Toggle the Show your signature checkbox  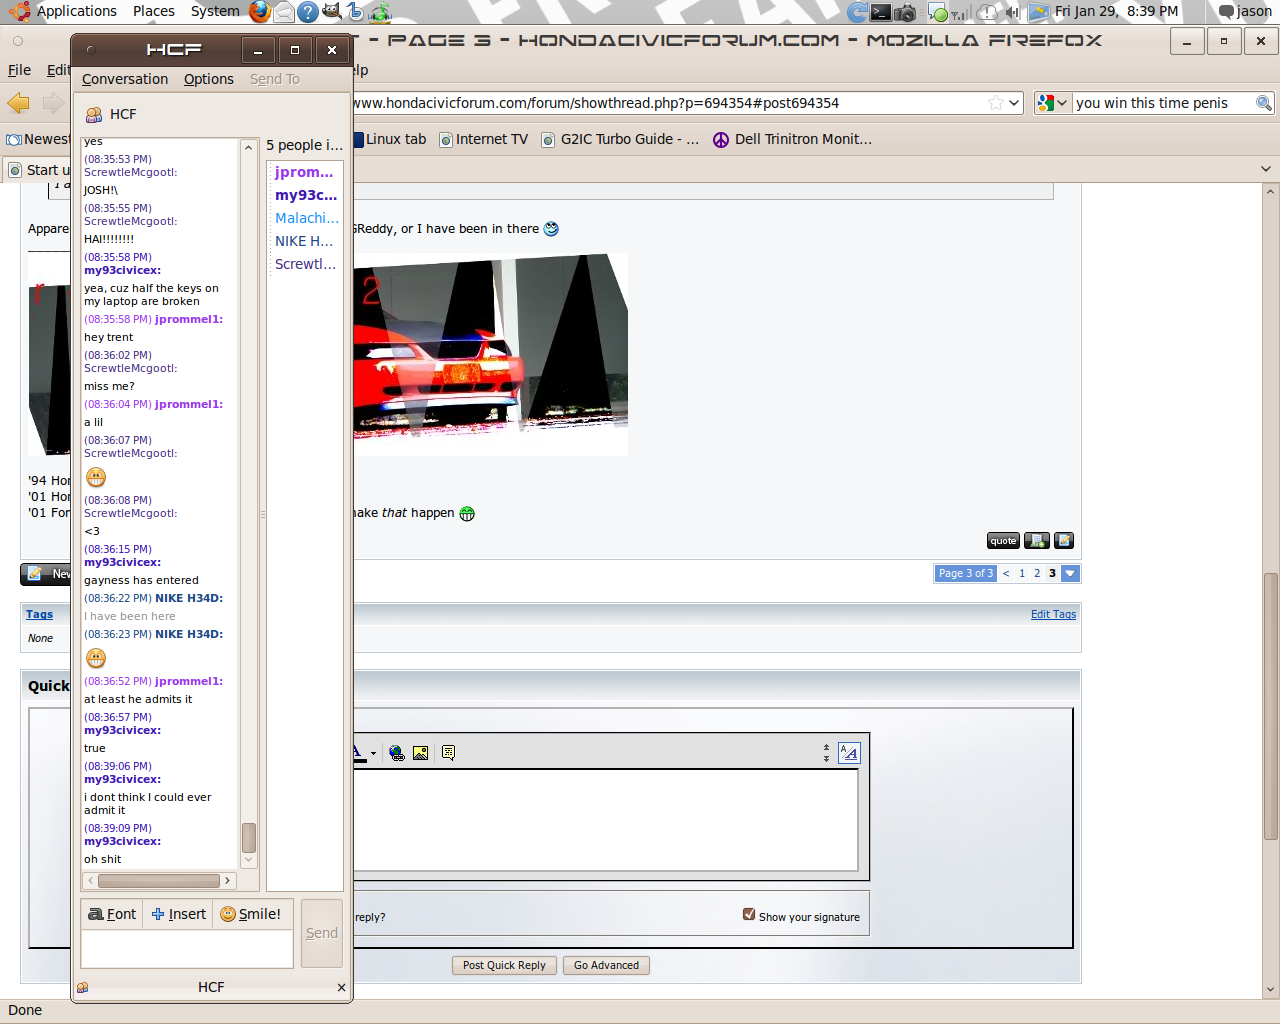click(x=749, y=914)
